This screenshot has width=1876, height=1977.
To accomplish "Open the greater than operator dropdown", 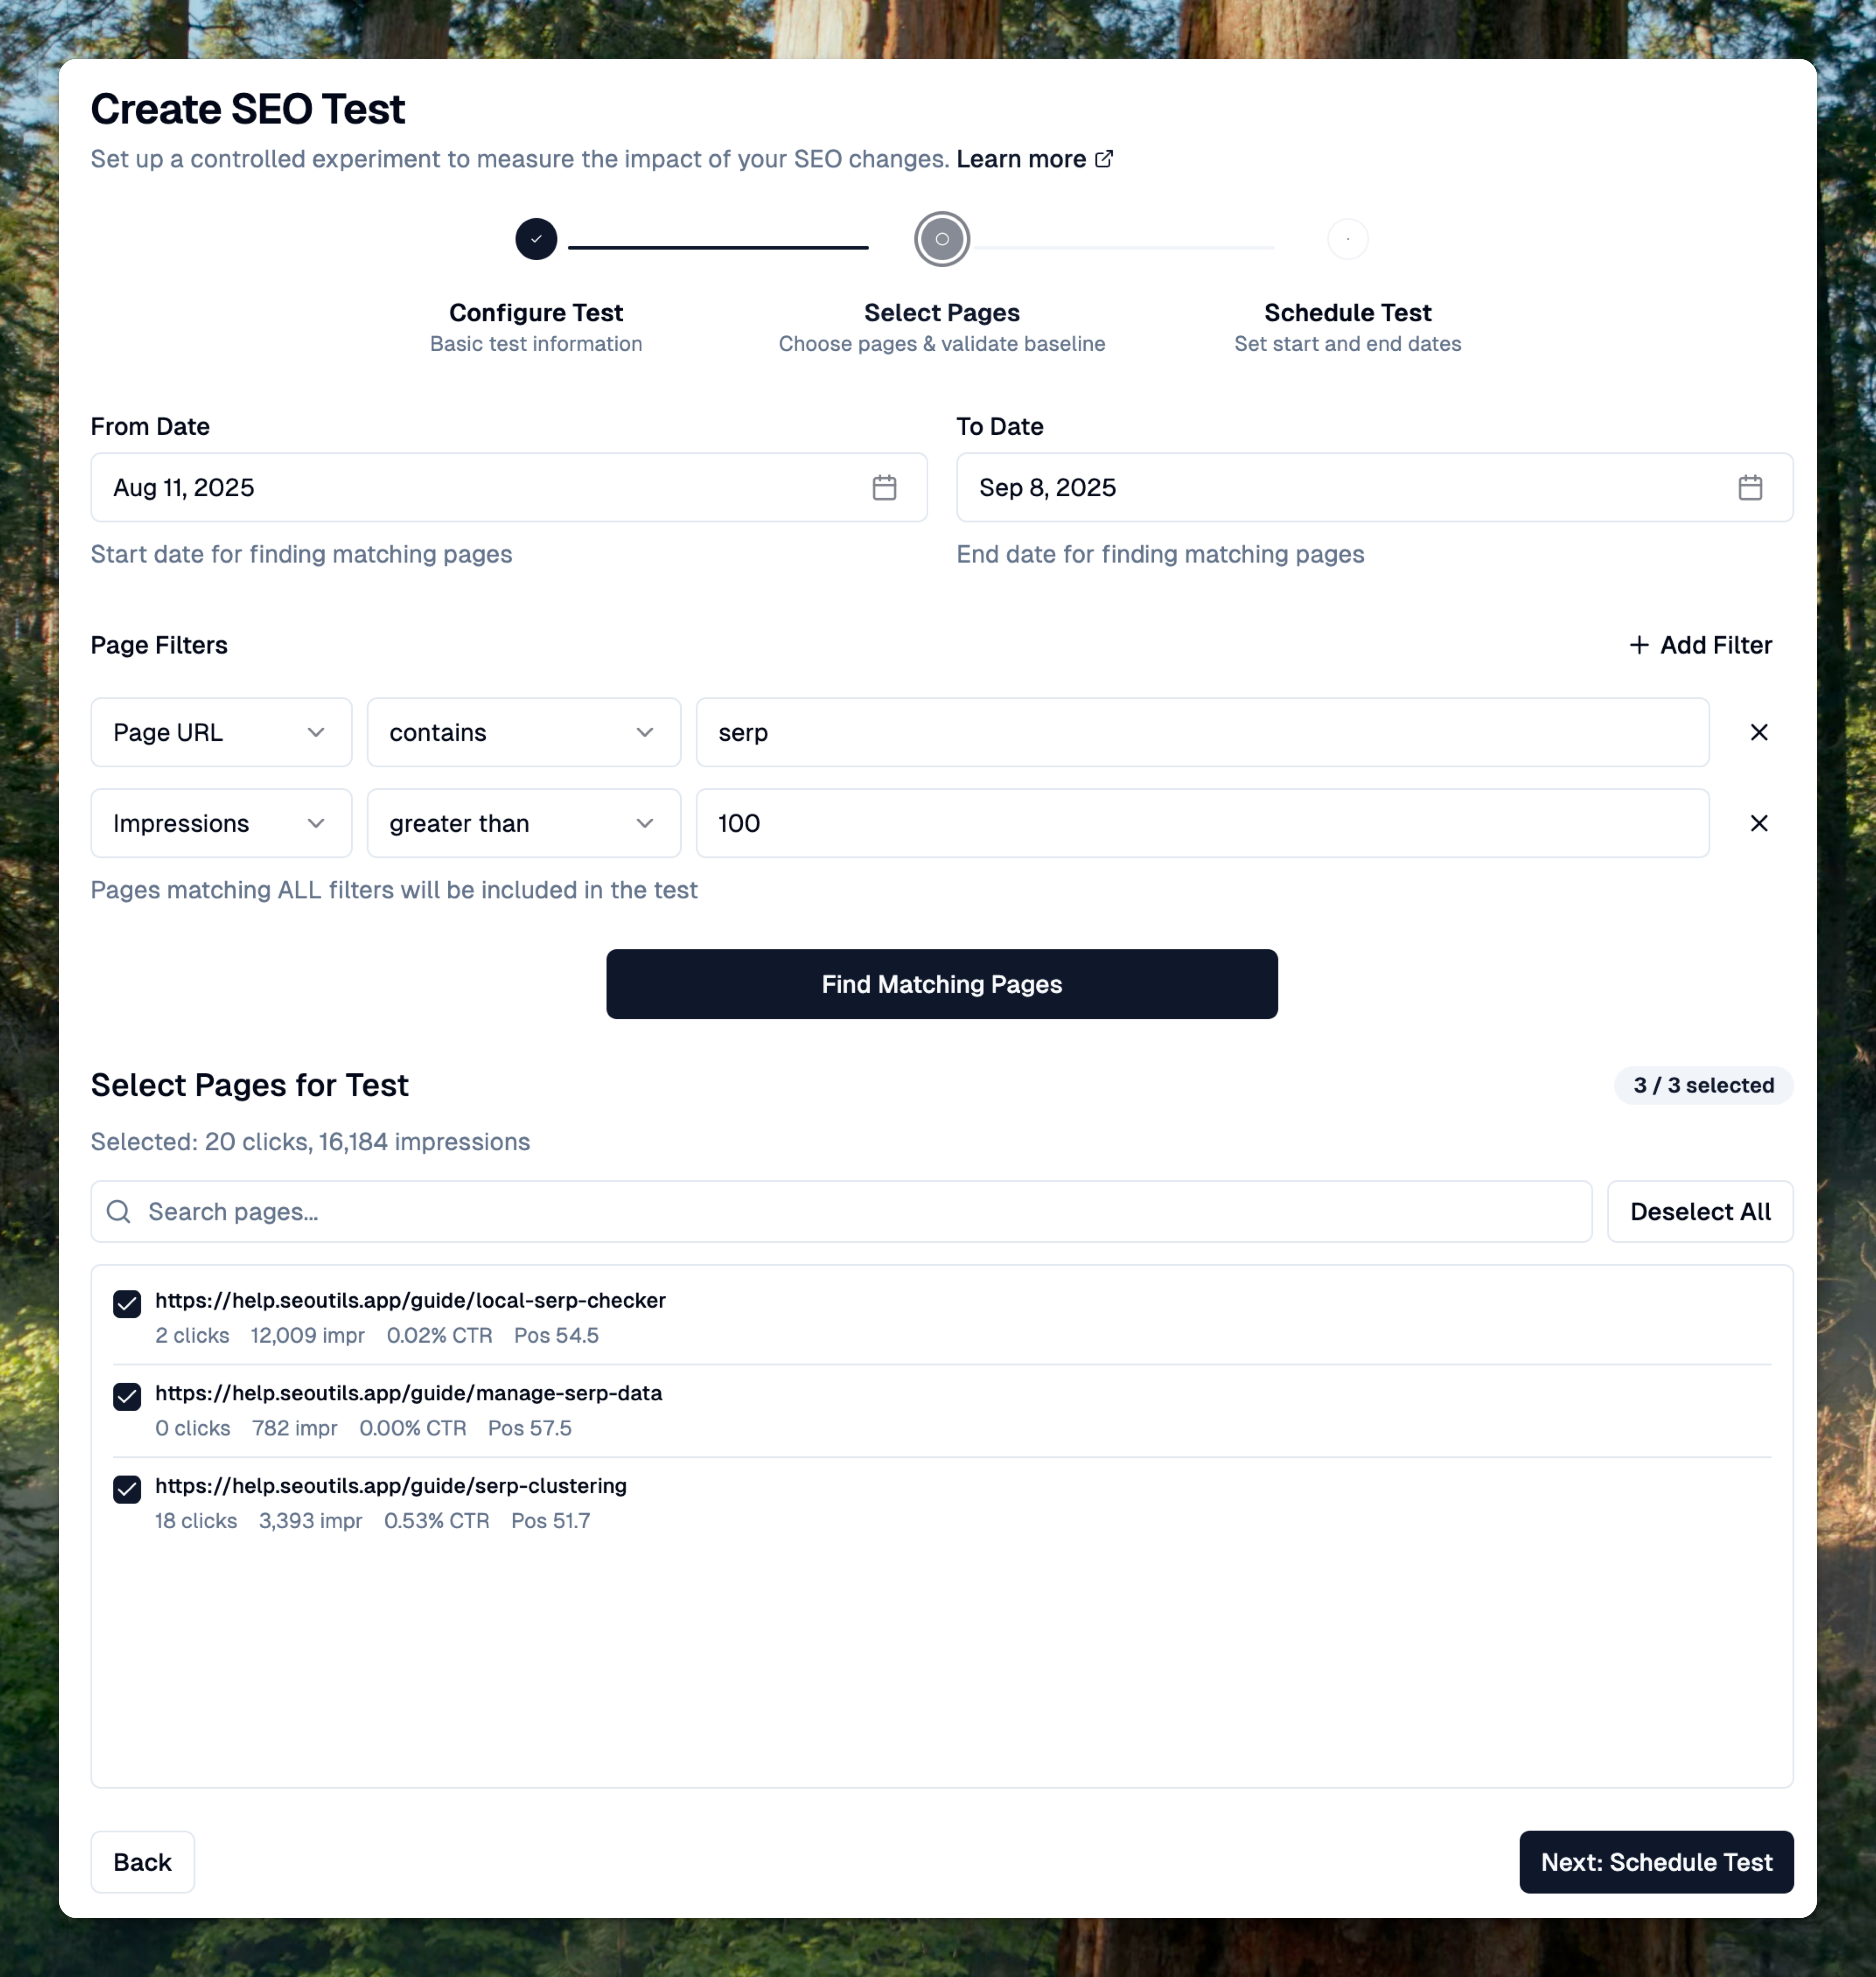I will 523,823.
